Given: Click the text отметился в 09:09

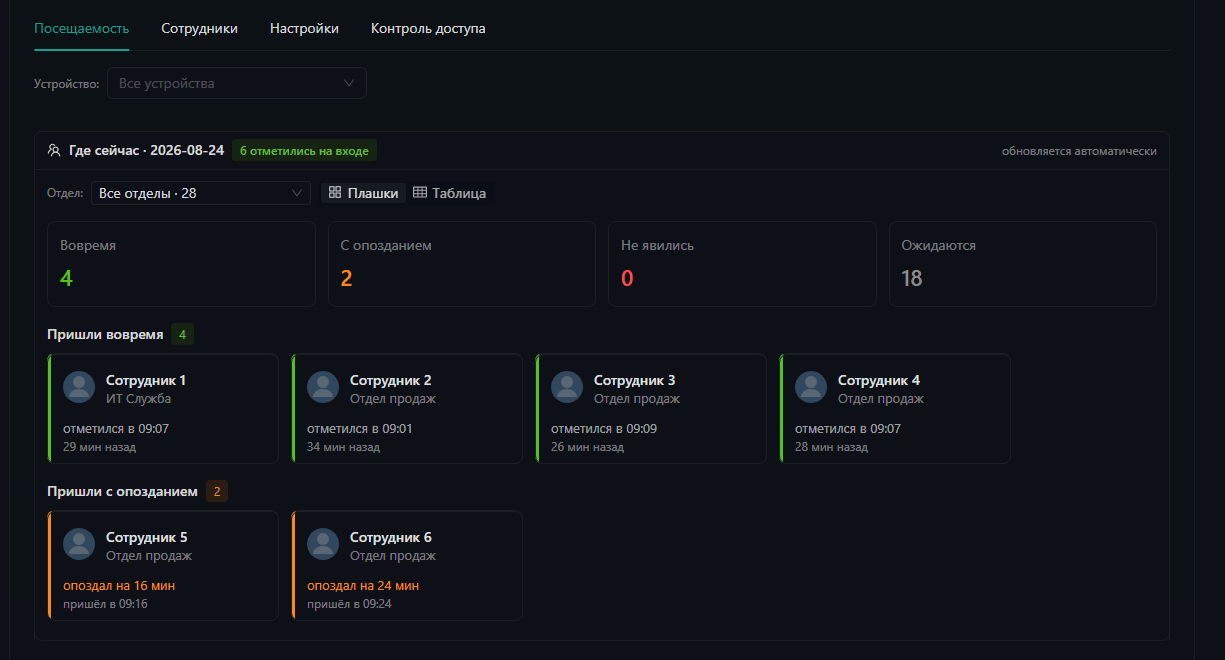Looking at the screenshot, I should pos(604,429).
